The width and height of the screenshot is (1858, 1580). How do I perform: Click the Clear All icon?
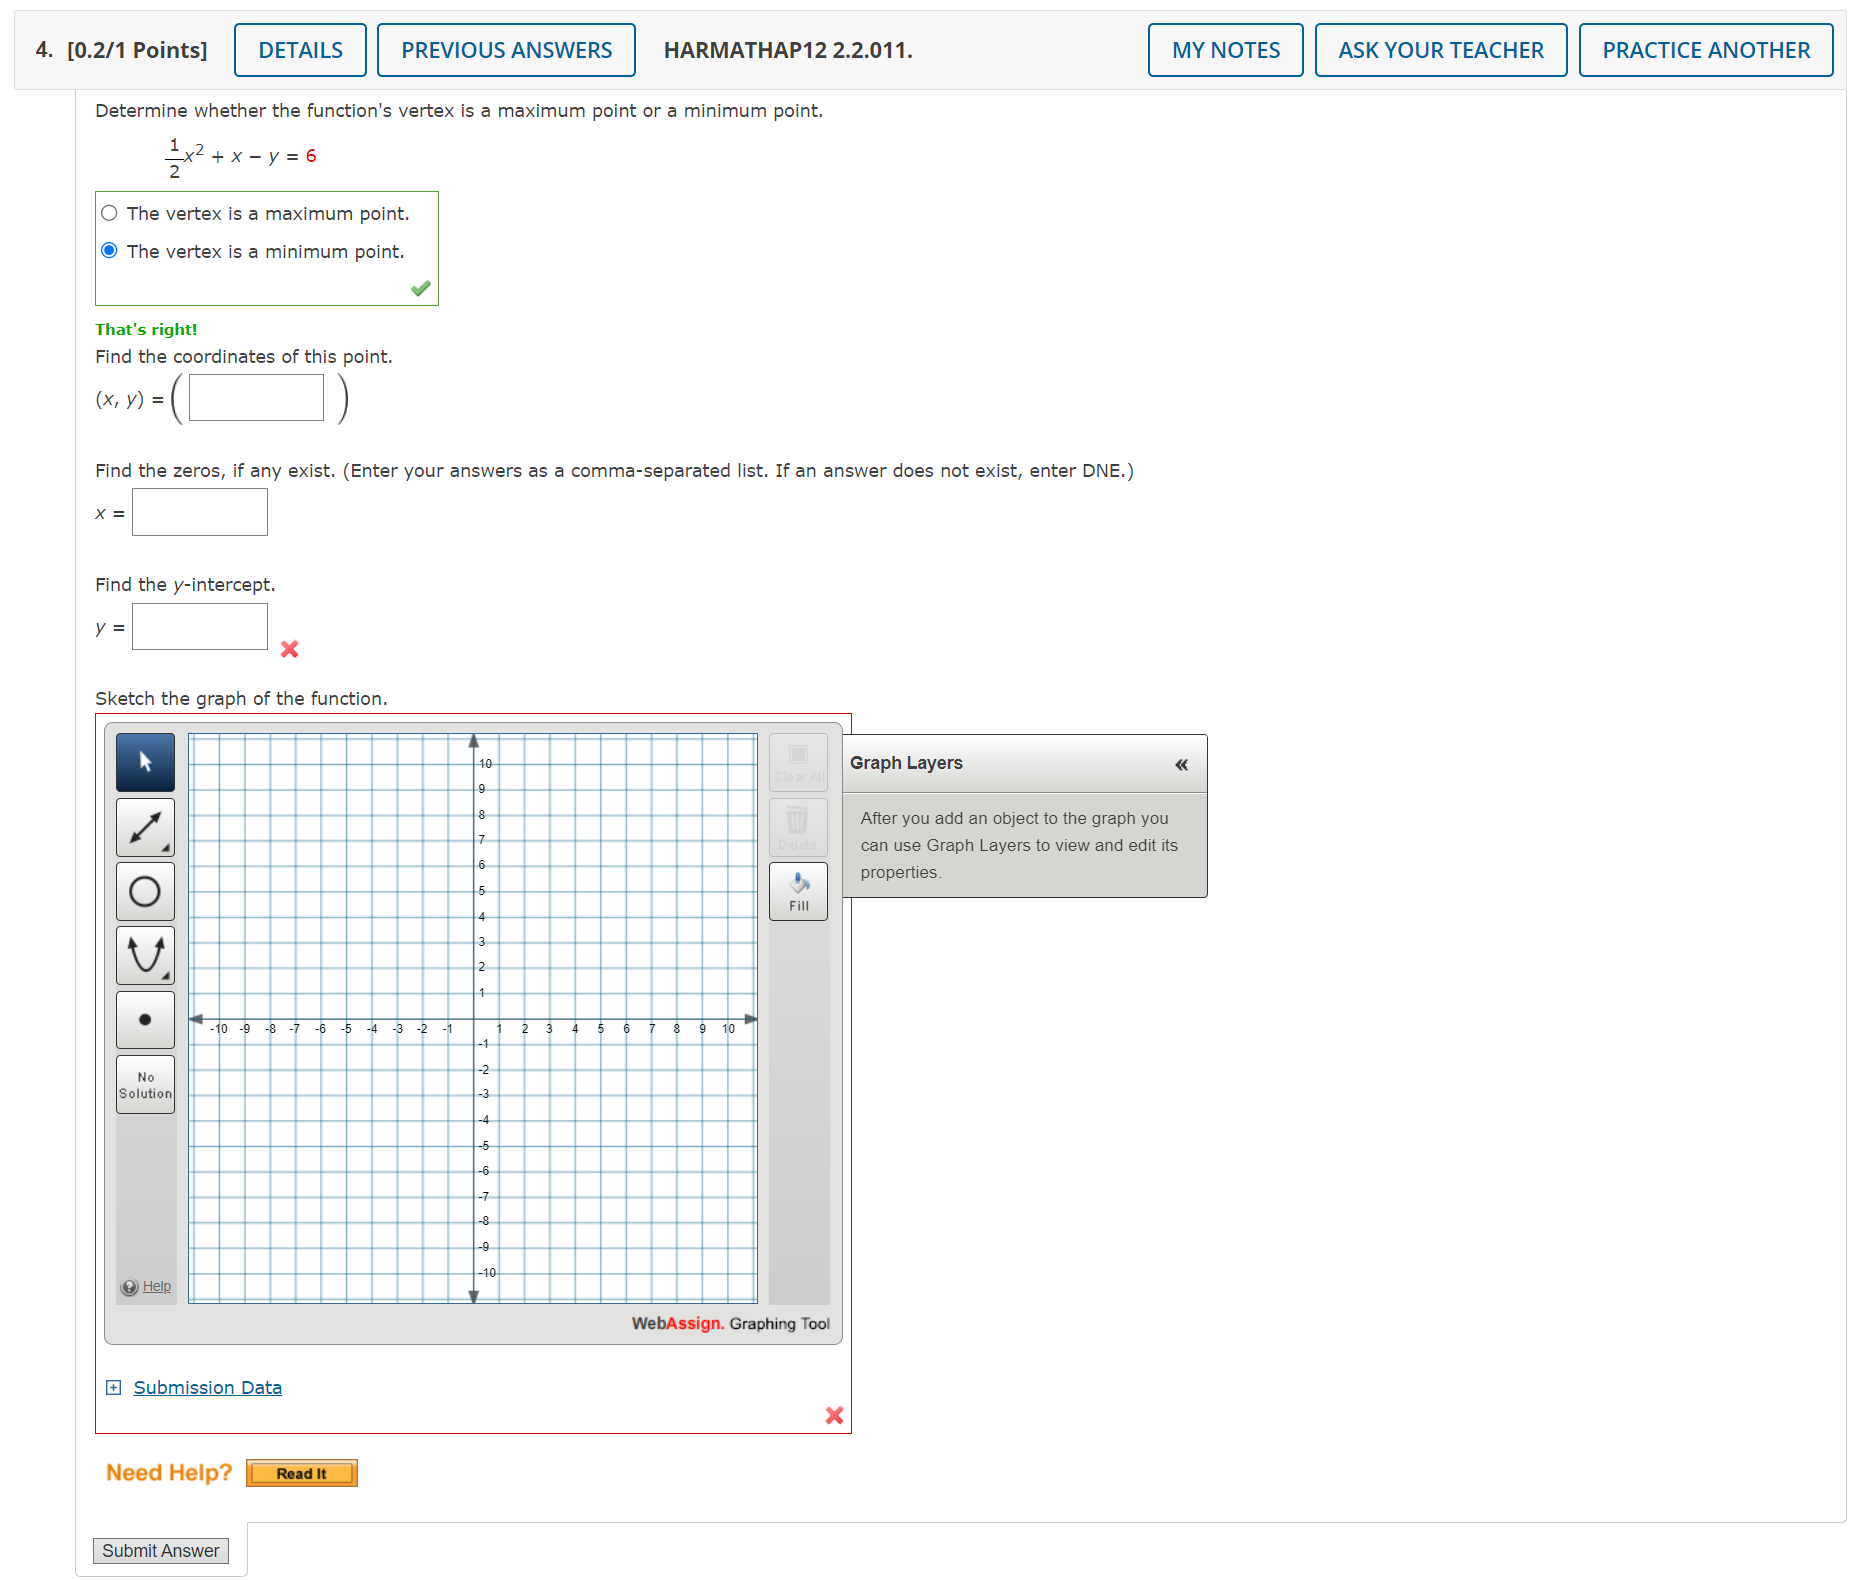(x=797, y=762)
